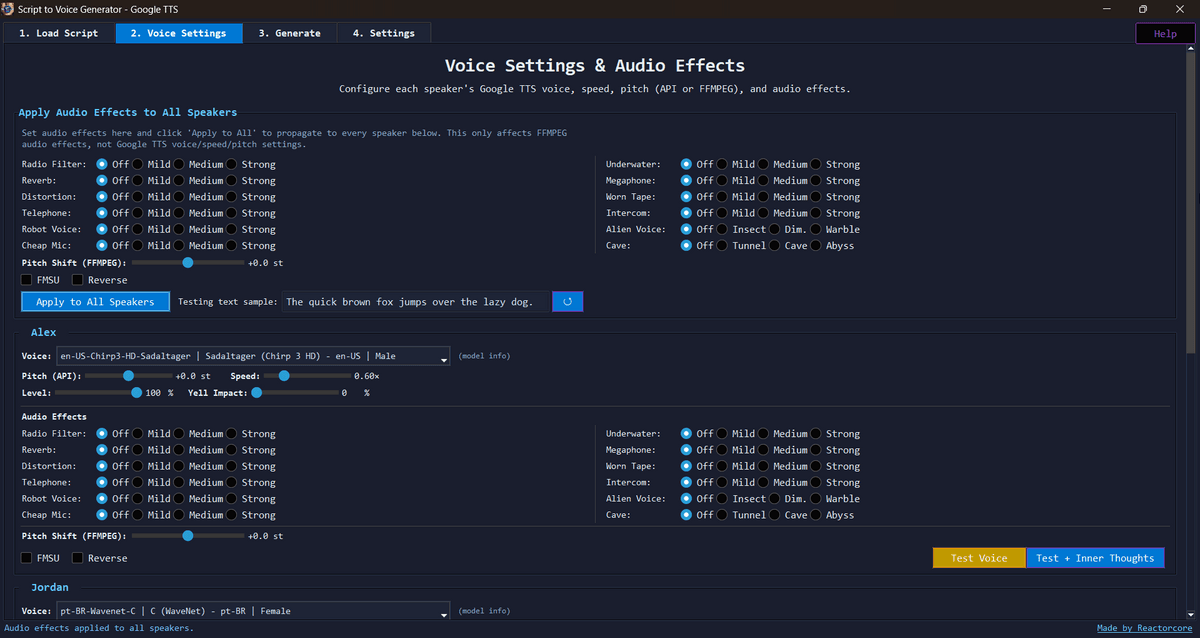
Task: Go to the 4. Settings tab
Action: coord(384,33)
